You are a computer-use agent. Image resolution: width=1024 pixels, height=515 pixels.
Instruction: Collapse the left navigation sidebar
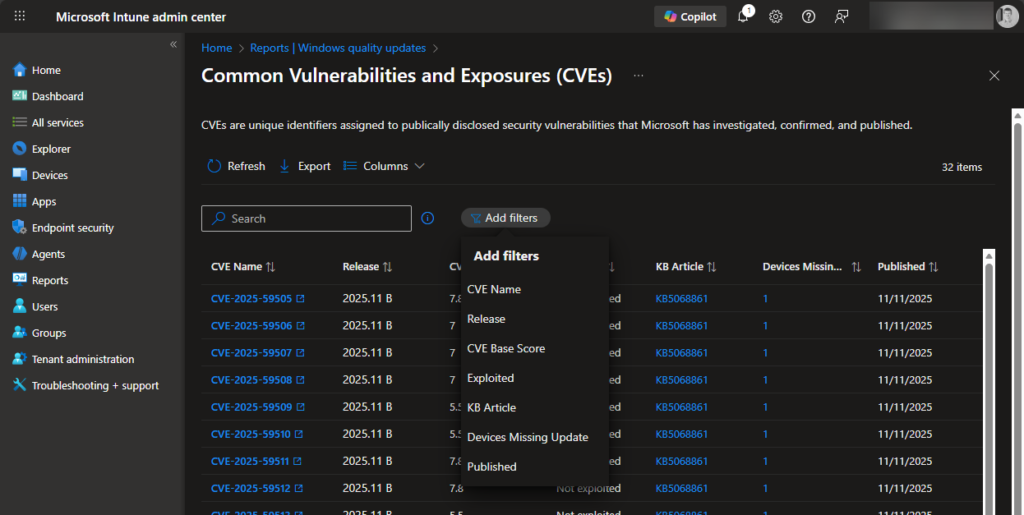[173, 44]
